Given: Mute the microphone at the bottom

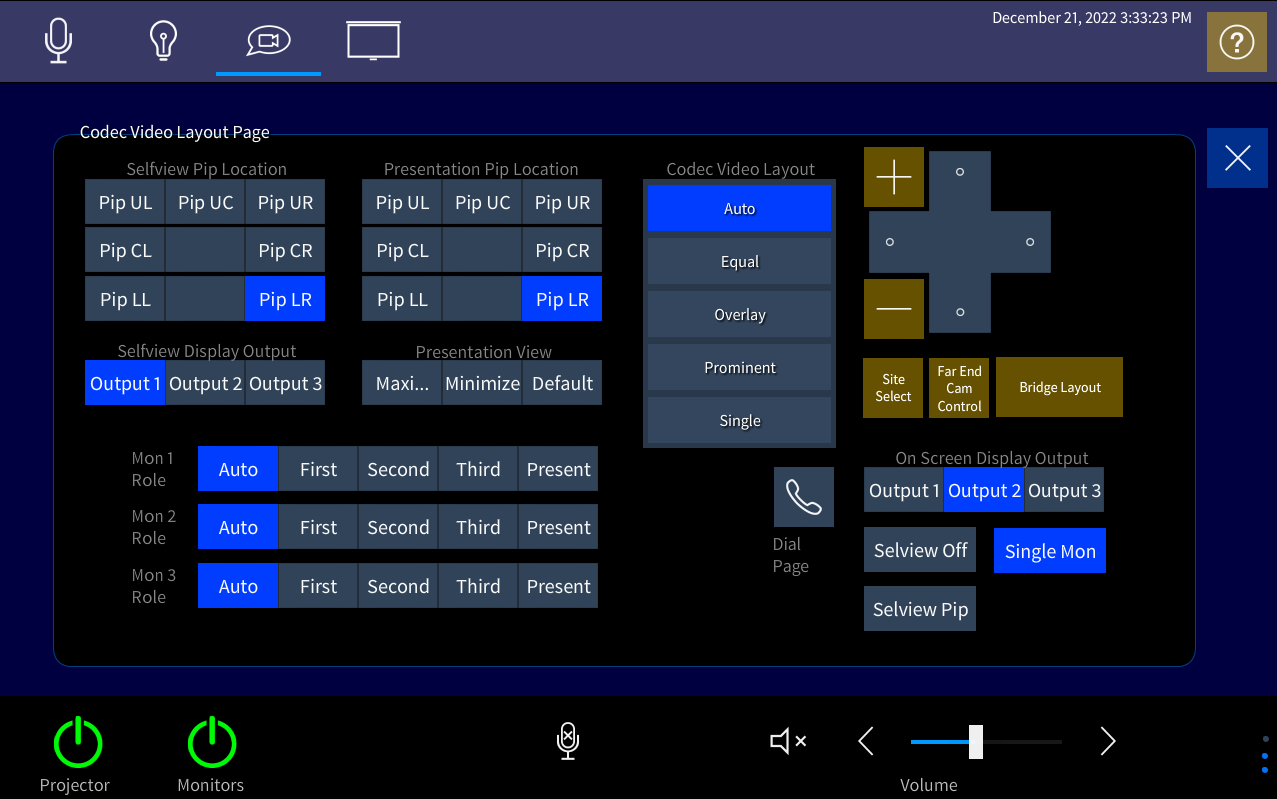Looking at the screenshot, I should [567, 741].
